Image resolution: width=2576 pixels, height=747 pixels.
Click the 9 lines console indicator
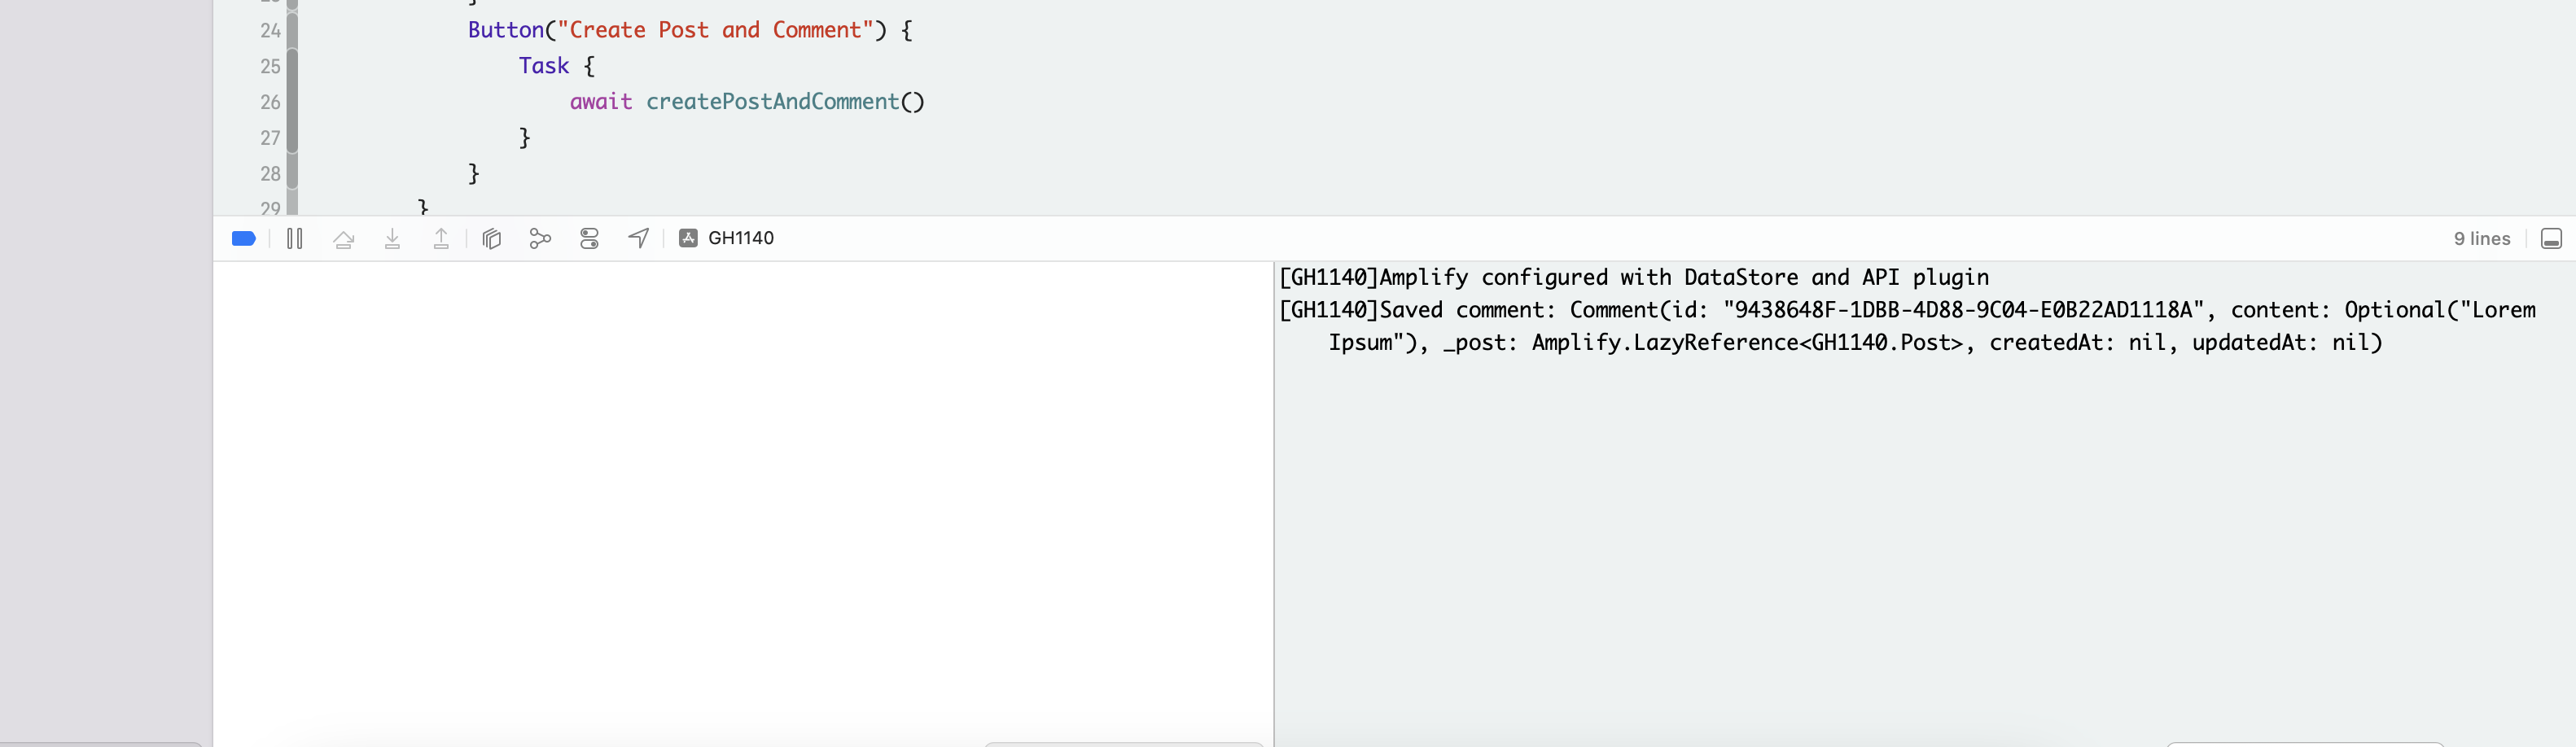[x=2482, y=238]
